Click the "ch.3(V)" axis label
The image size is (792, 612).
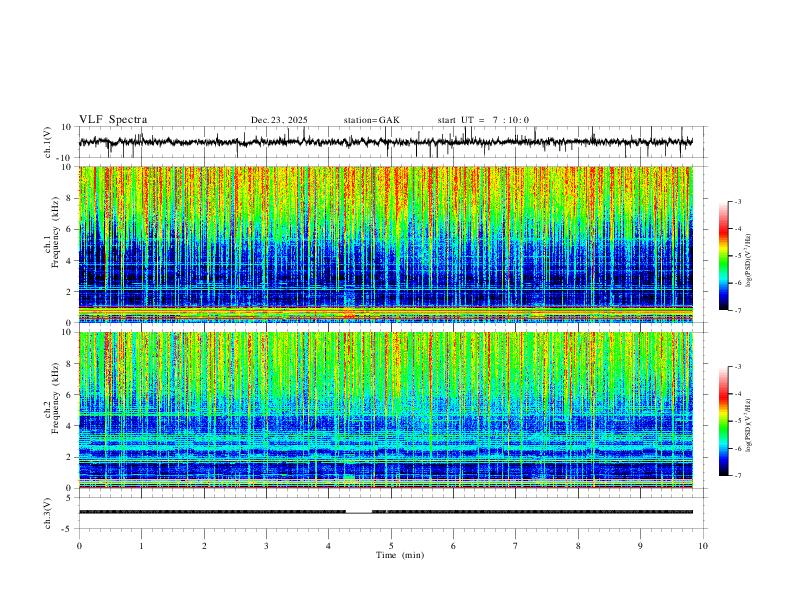tap(47, 513)
